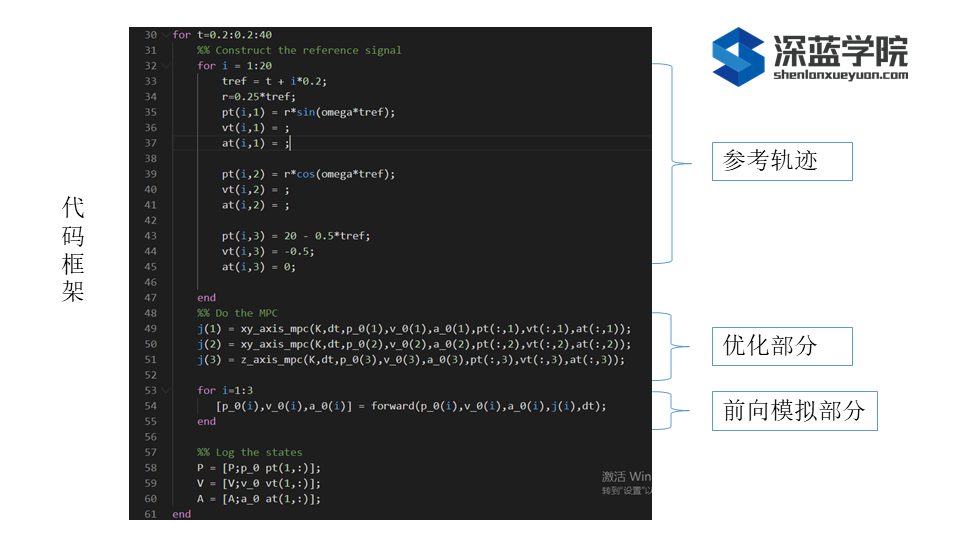The height and width of the screenshot is (540, 960).
Task: Click 'pt(i,1) = r*sin(omega*tref);' line
Action: pyautogui.click(x=309, y=112)
